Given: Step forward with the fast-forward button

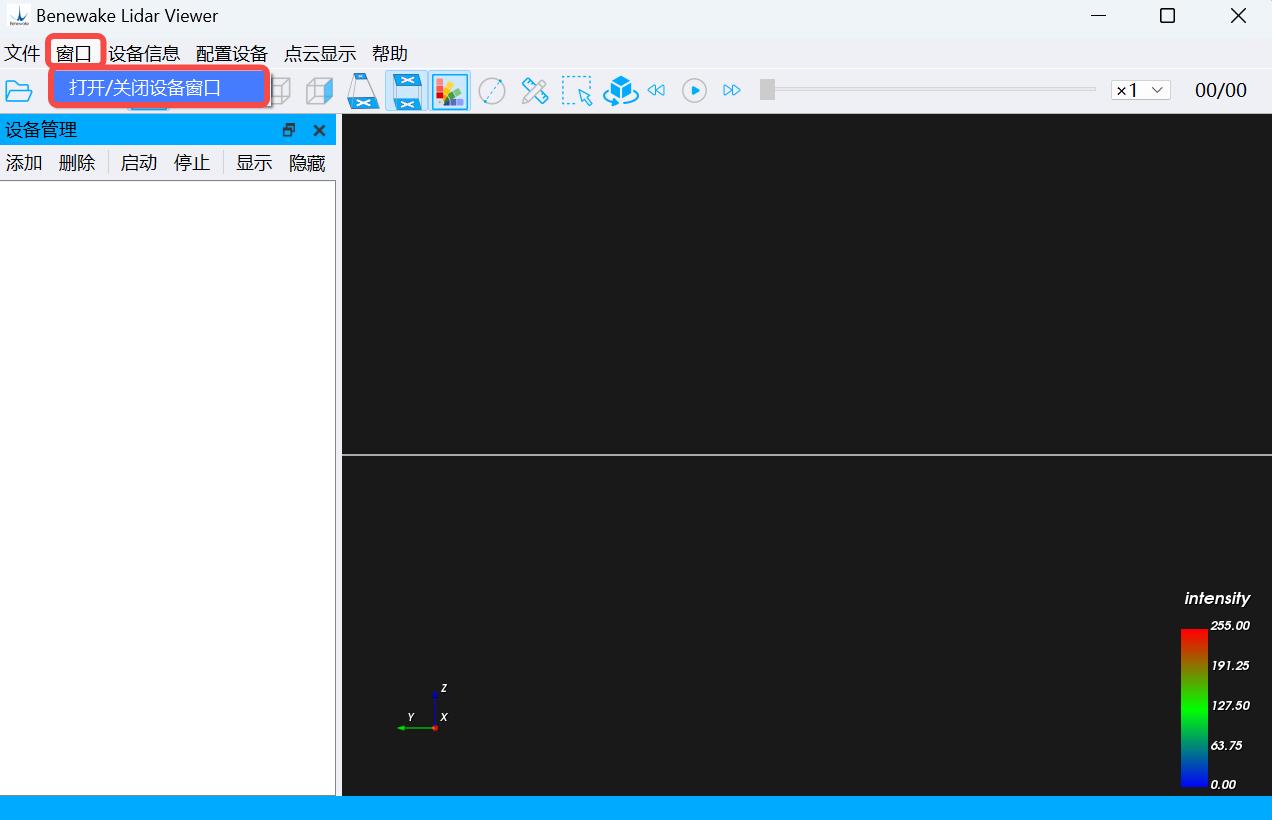Looking at the screenshot, I should coord(732,90).
